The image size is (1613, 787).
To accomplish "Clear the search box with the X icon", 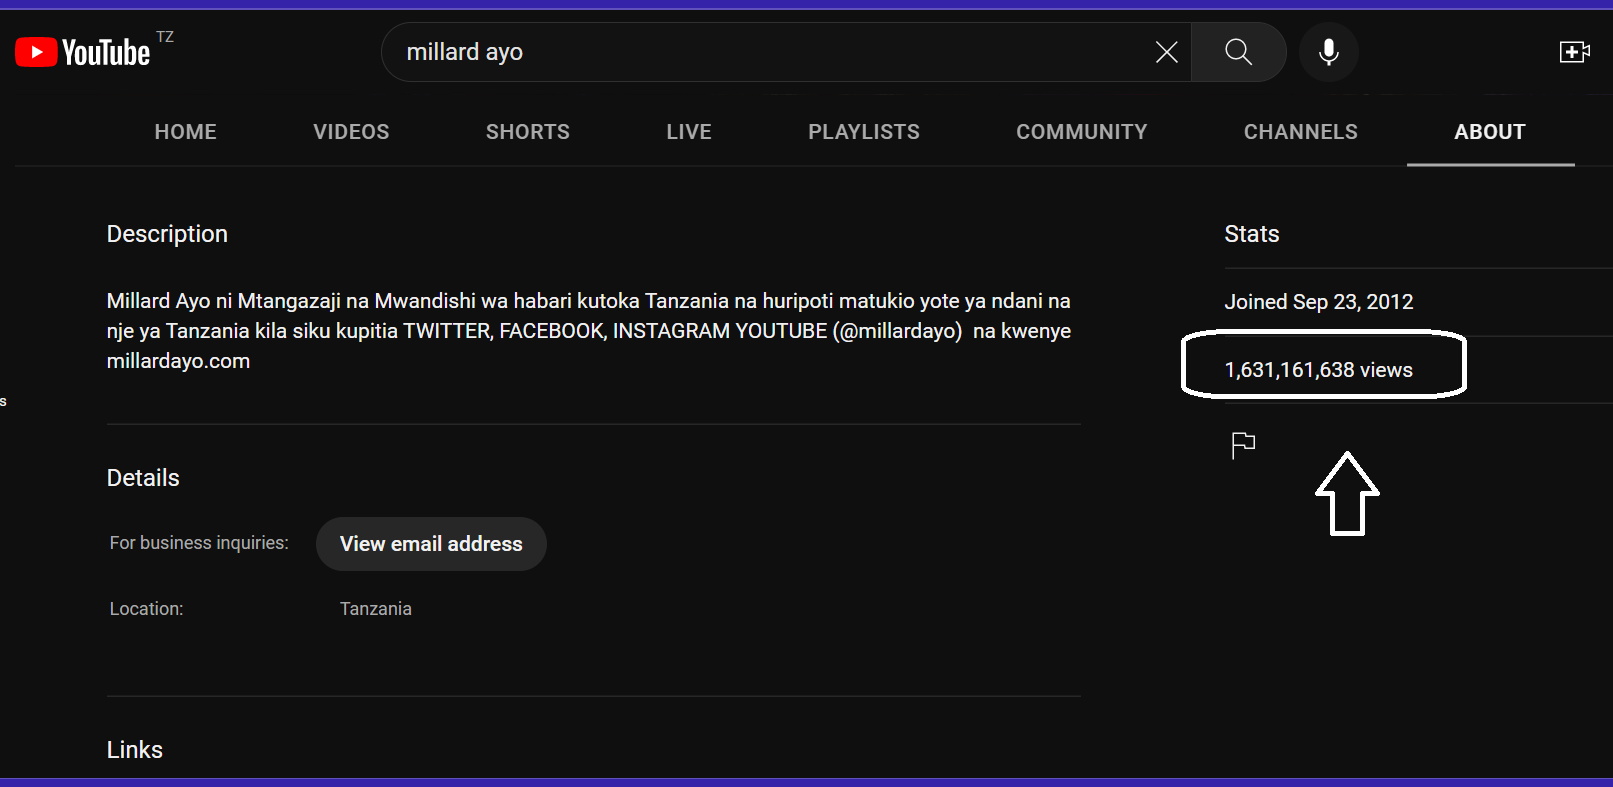I will pyautogui.click(x=1166, y=52).
